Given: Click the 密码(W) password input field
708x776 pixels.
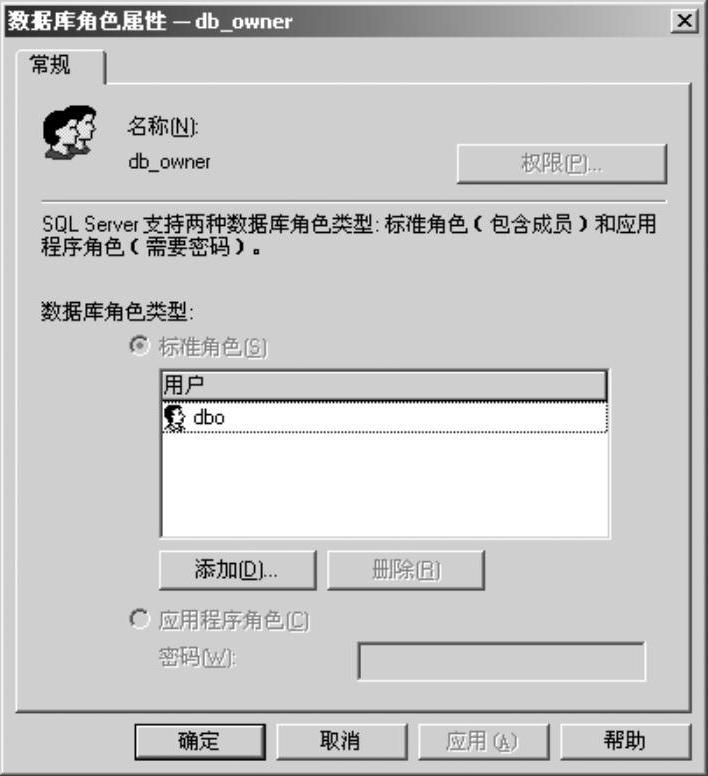Looking at the screenshot, I should (502, 661).
